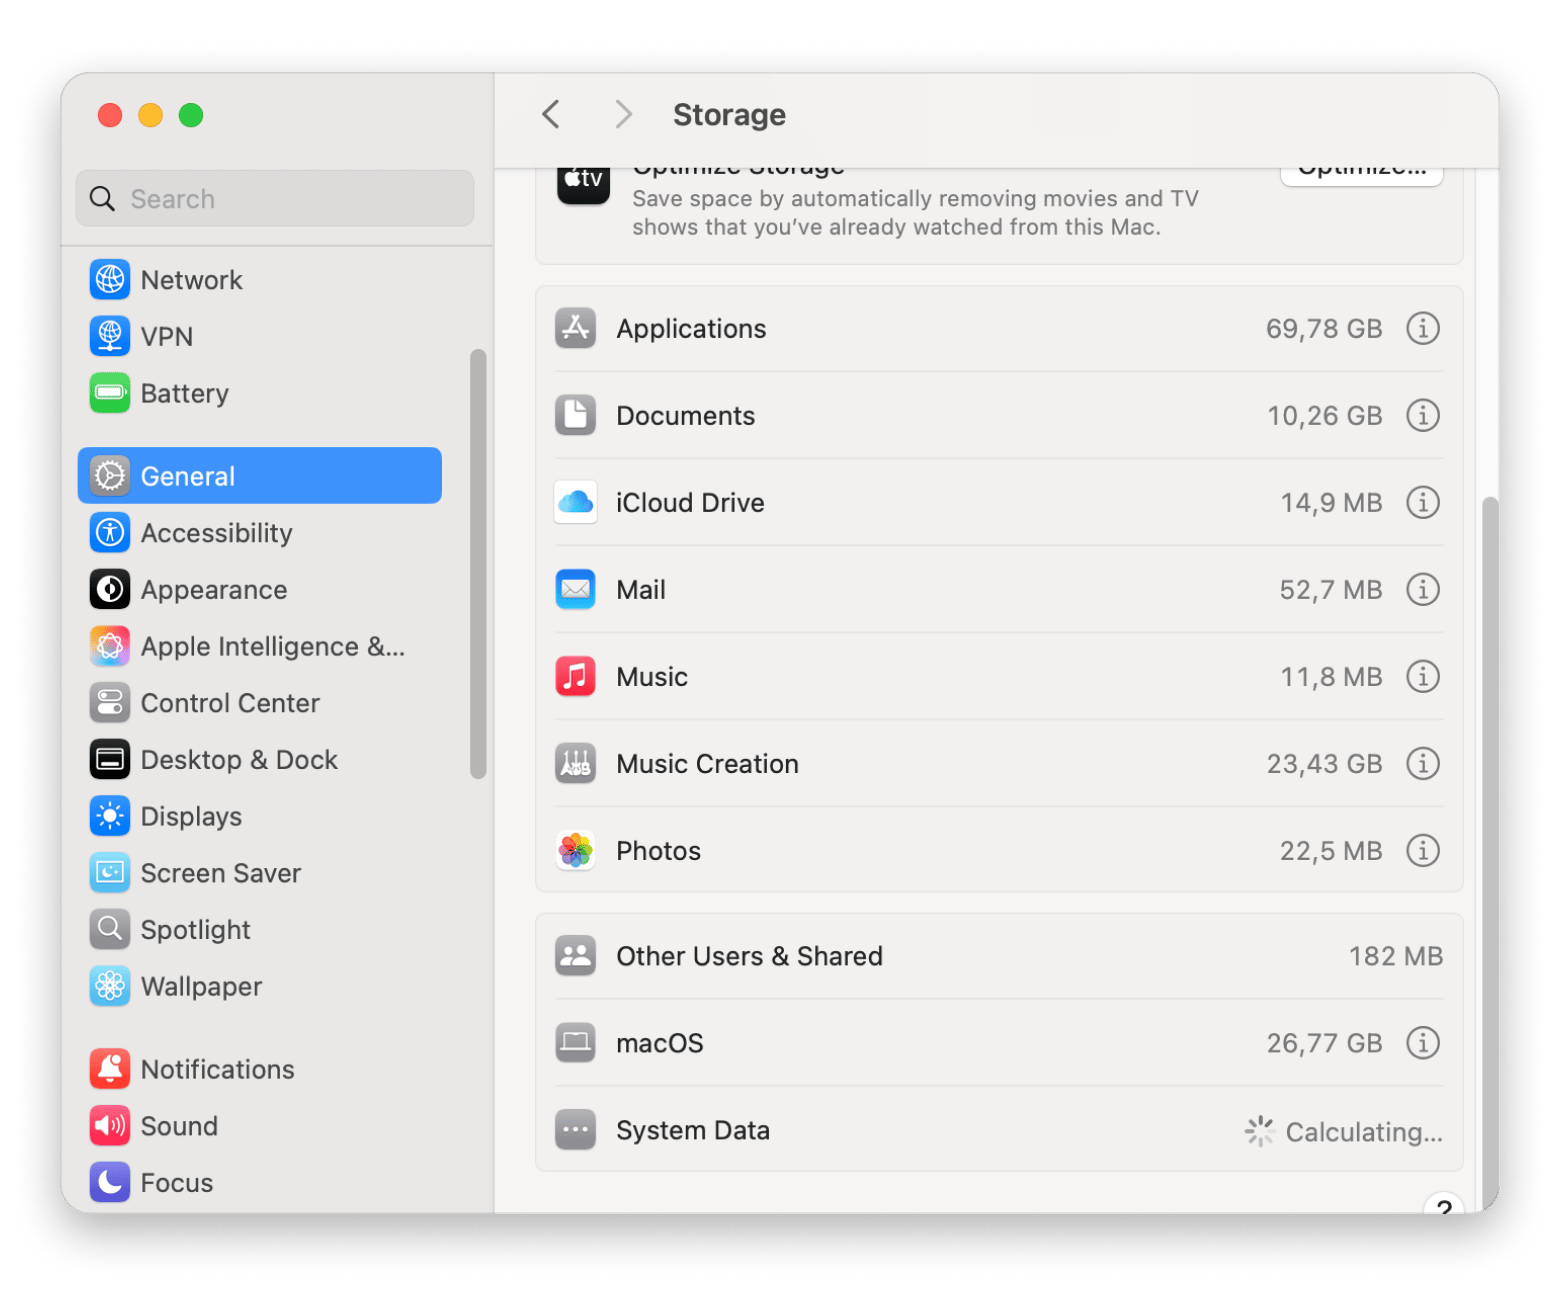Open info for Music Creation storage
The height and width of the screenshot is (1294, 1560).
[x=1422, y=764]
